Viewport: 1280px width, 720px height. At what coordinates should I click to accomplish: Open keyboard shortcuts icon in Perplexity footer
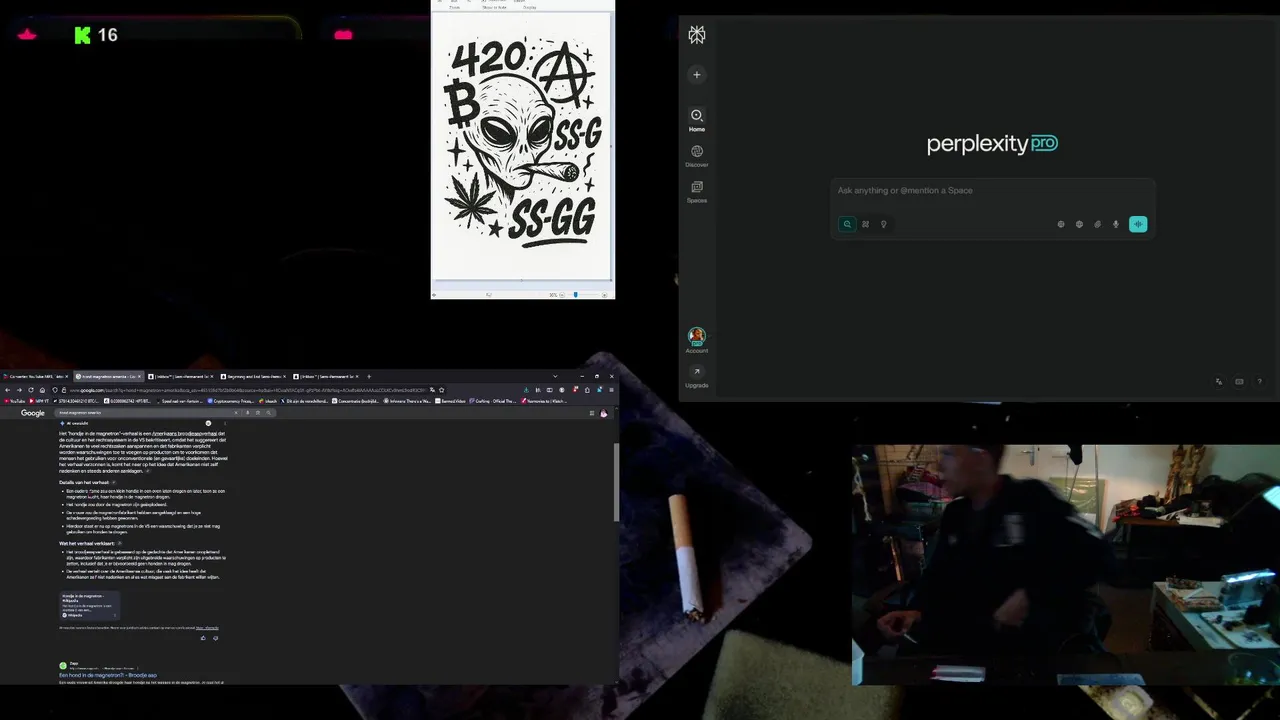[1239, 381]
